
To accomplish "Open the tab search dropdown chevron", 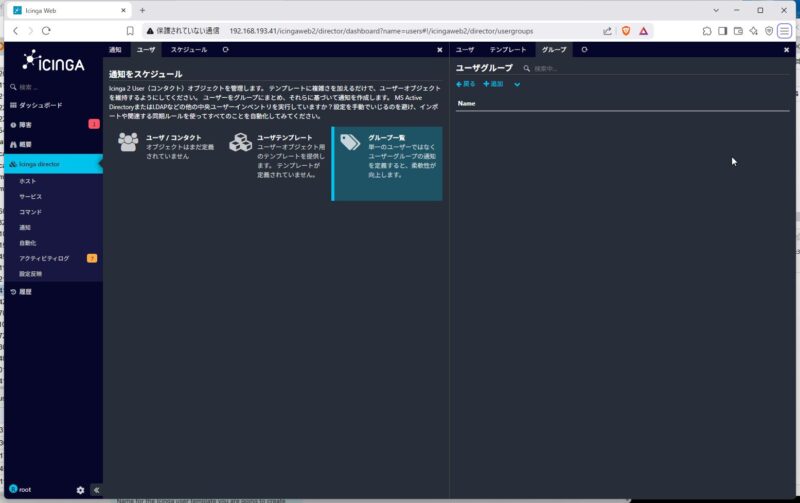I will coord(716,10).
